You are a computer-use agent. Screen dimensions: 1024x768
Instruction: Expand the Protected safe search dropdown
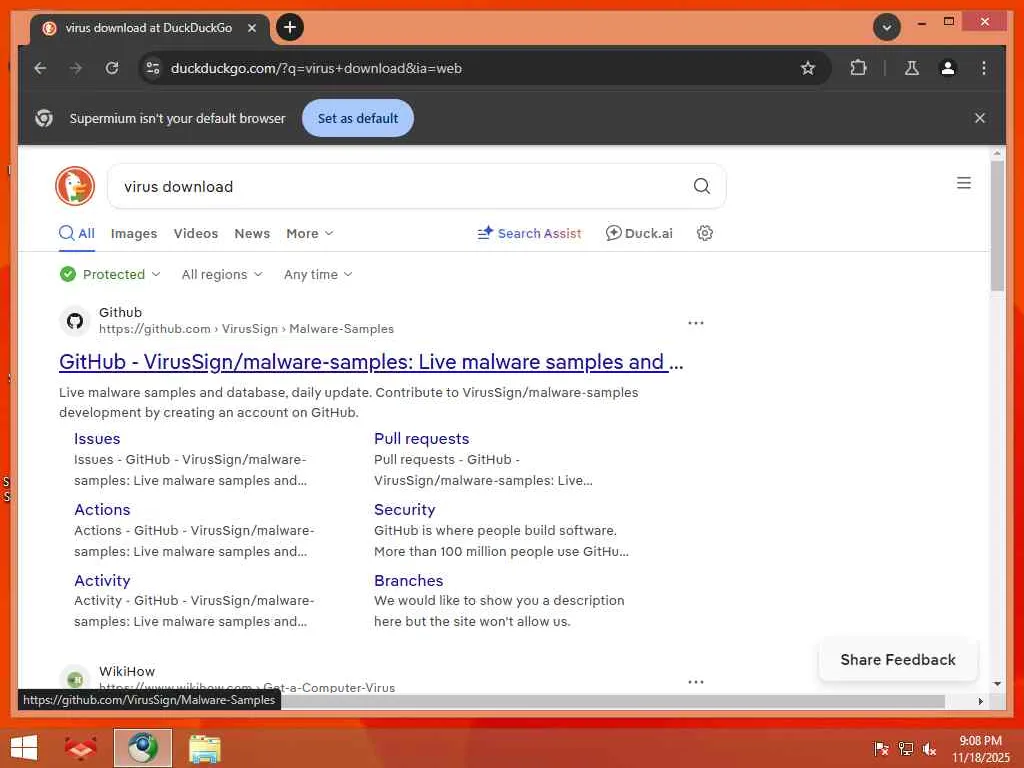(110, 274)
